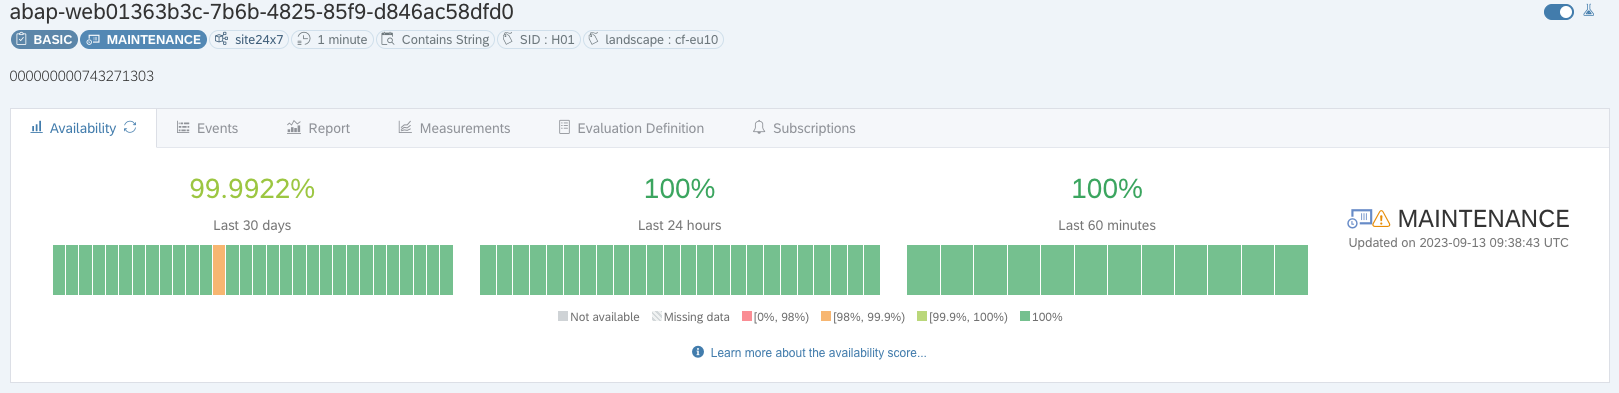
Task: Click the SID : H01 tag
Action: pos(538,40)
